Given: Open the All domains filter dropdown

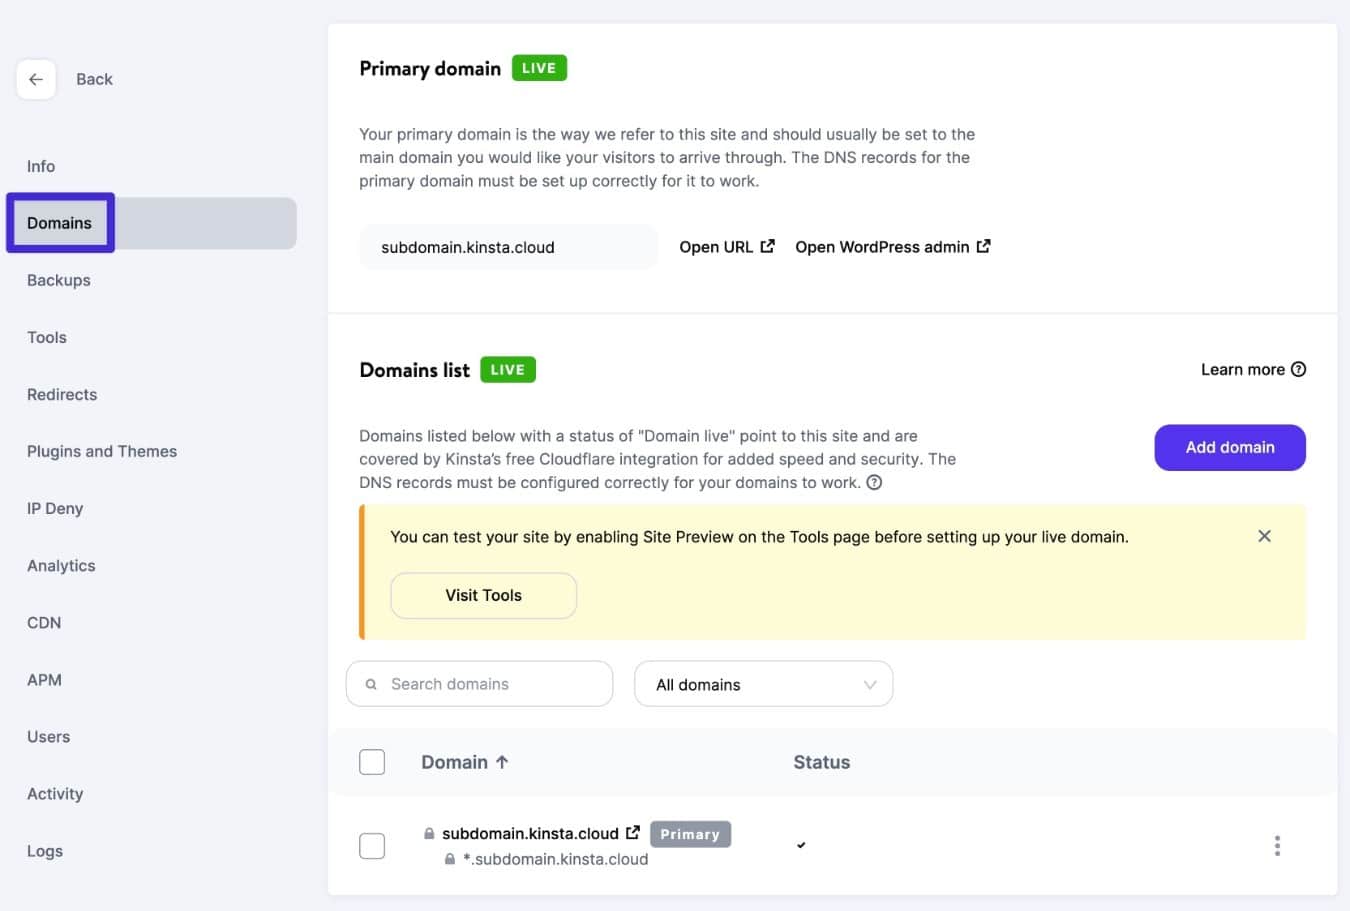Looking at the screenshot, I should 763,684.
